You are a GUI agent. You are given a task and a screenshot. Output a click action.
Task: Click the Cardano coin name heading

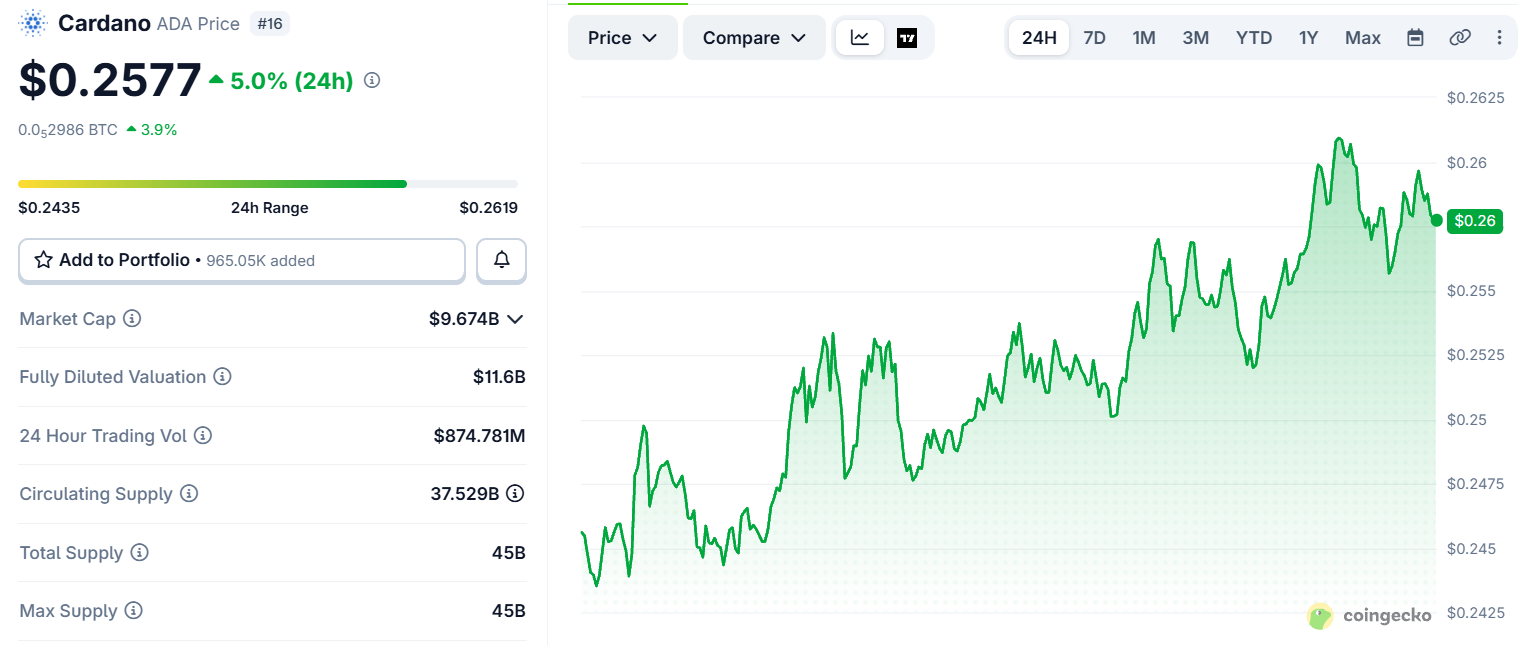[x=104, y=23]
